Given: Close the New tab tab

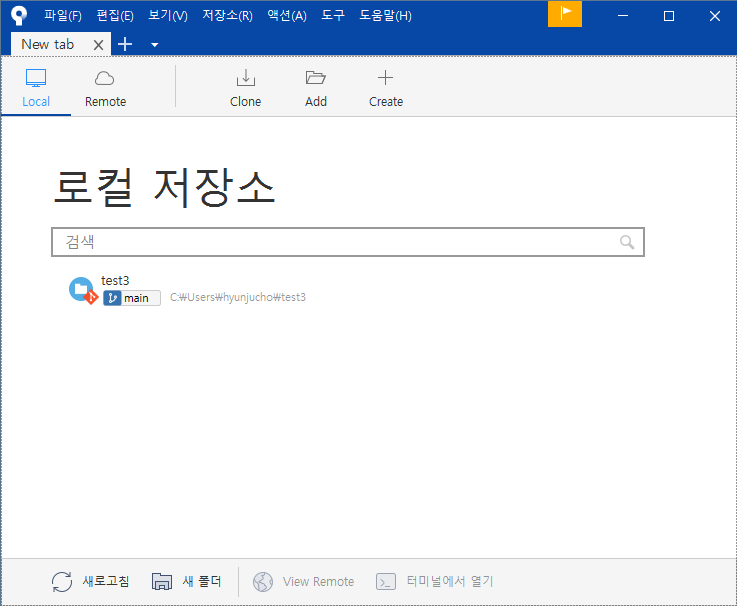Looking at the screenshot, I should coord(98,45).
